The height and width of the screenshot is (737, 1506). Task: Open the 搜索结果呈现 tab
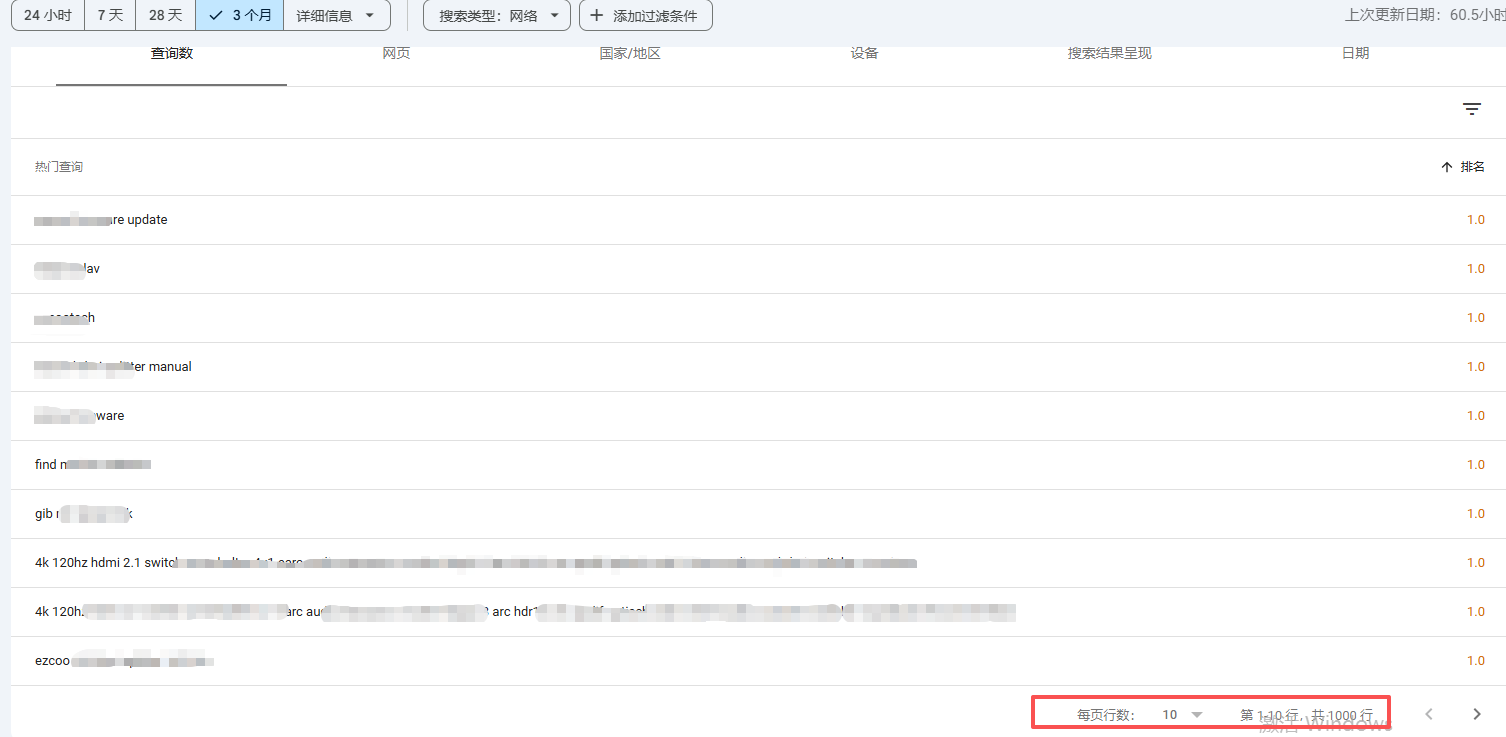point(1109,53)
